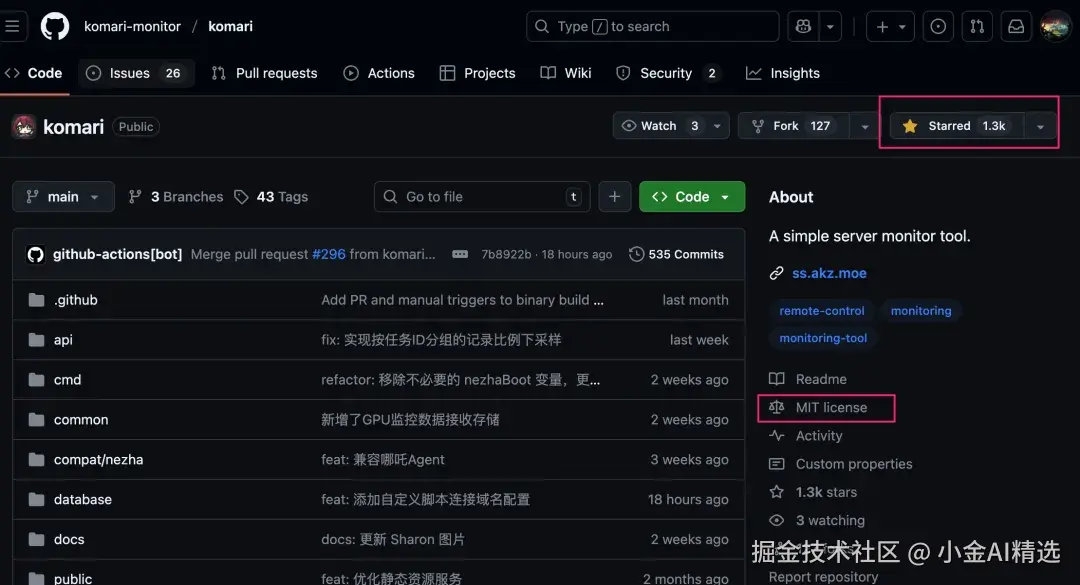Click the komari repository avatar image
Image resolution: width=1080 pixels, height=585 pixels.
24,127
